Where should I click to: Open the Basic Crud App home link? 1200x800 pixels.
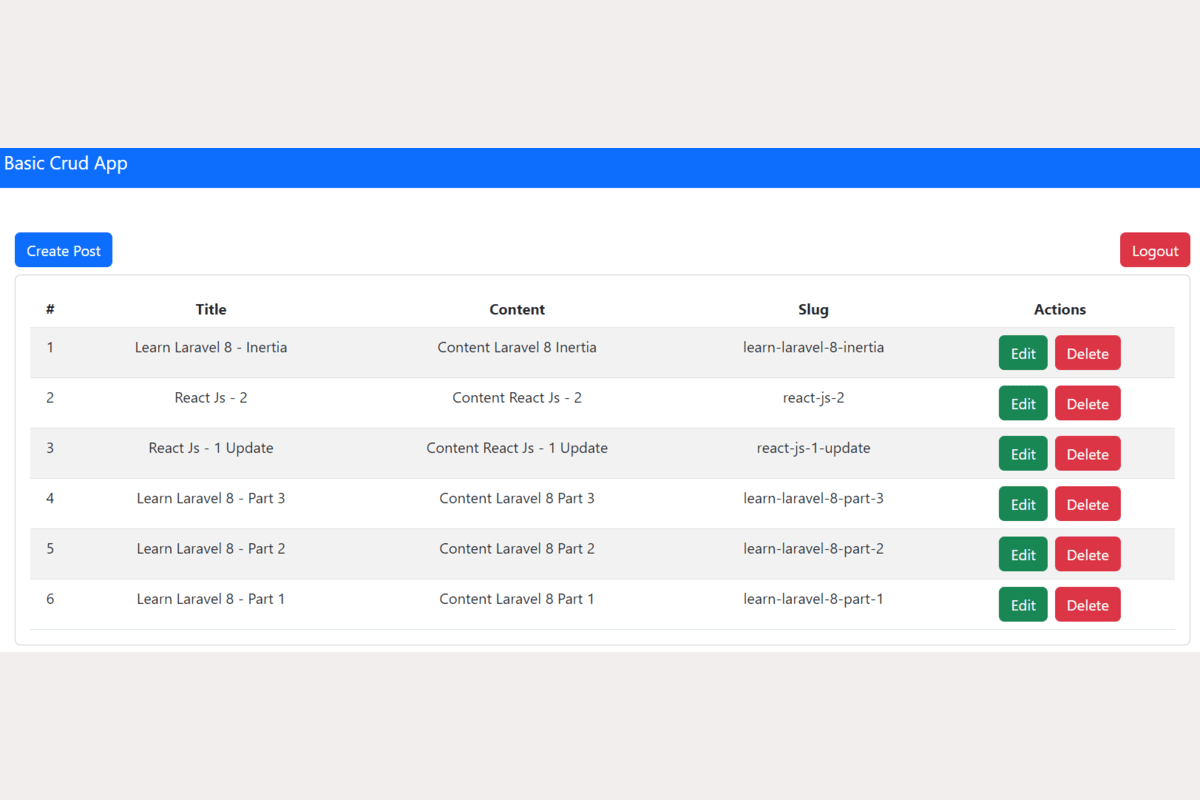(x=66, y=163)
